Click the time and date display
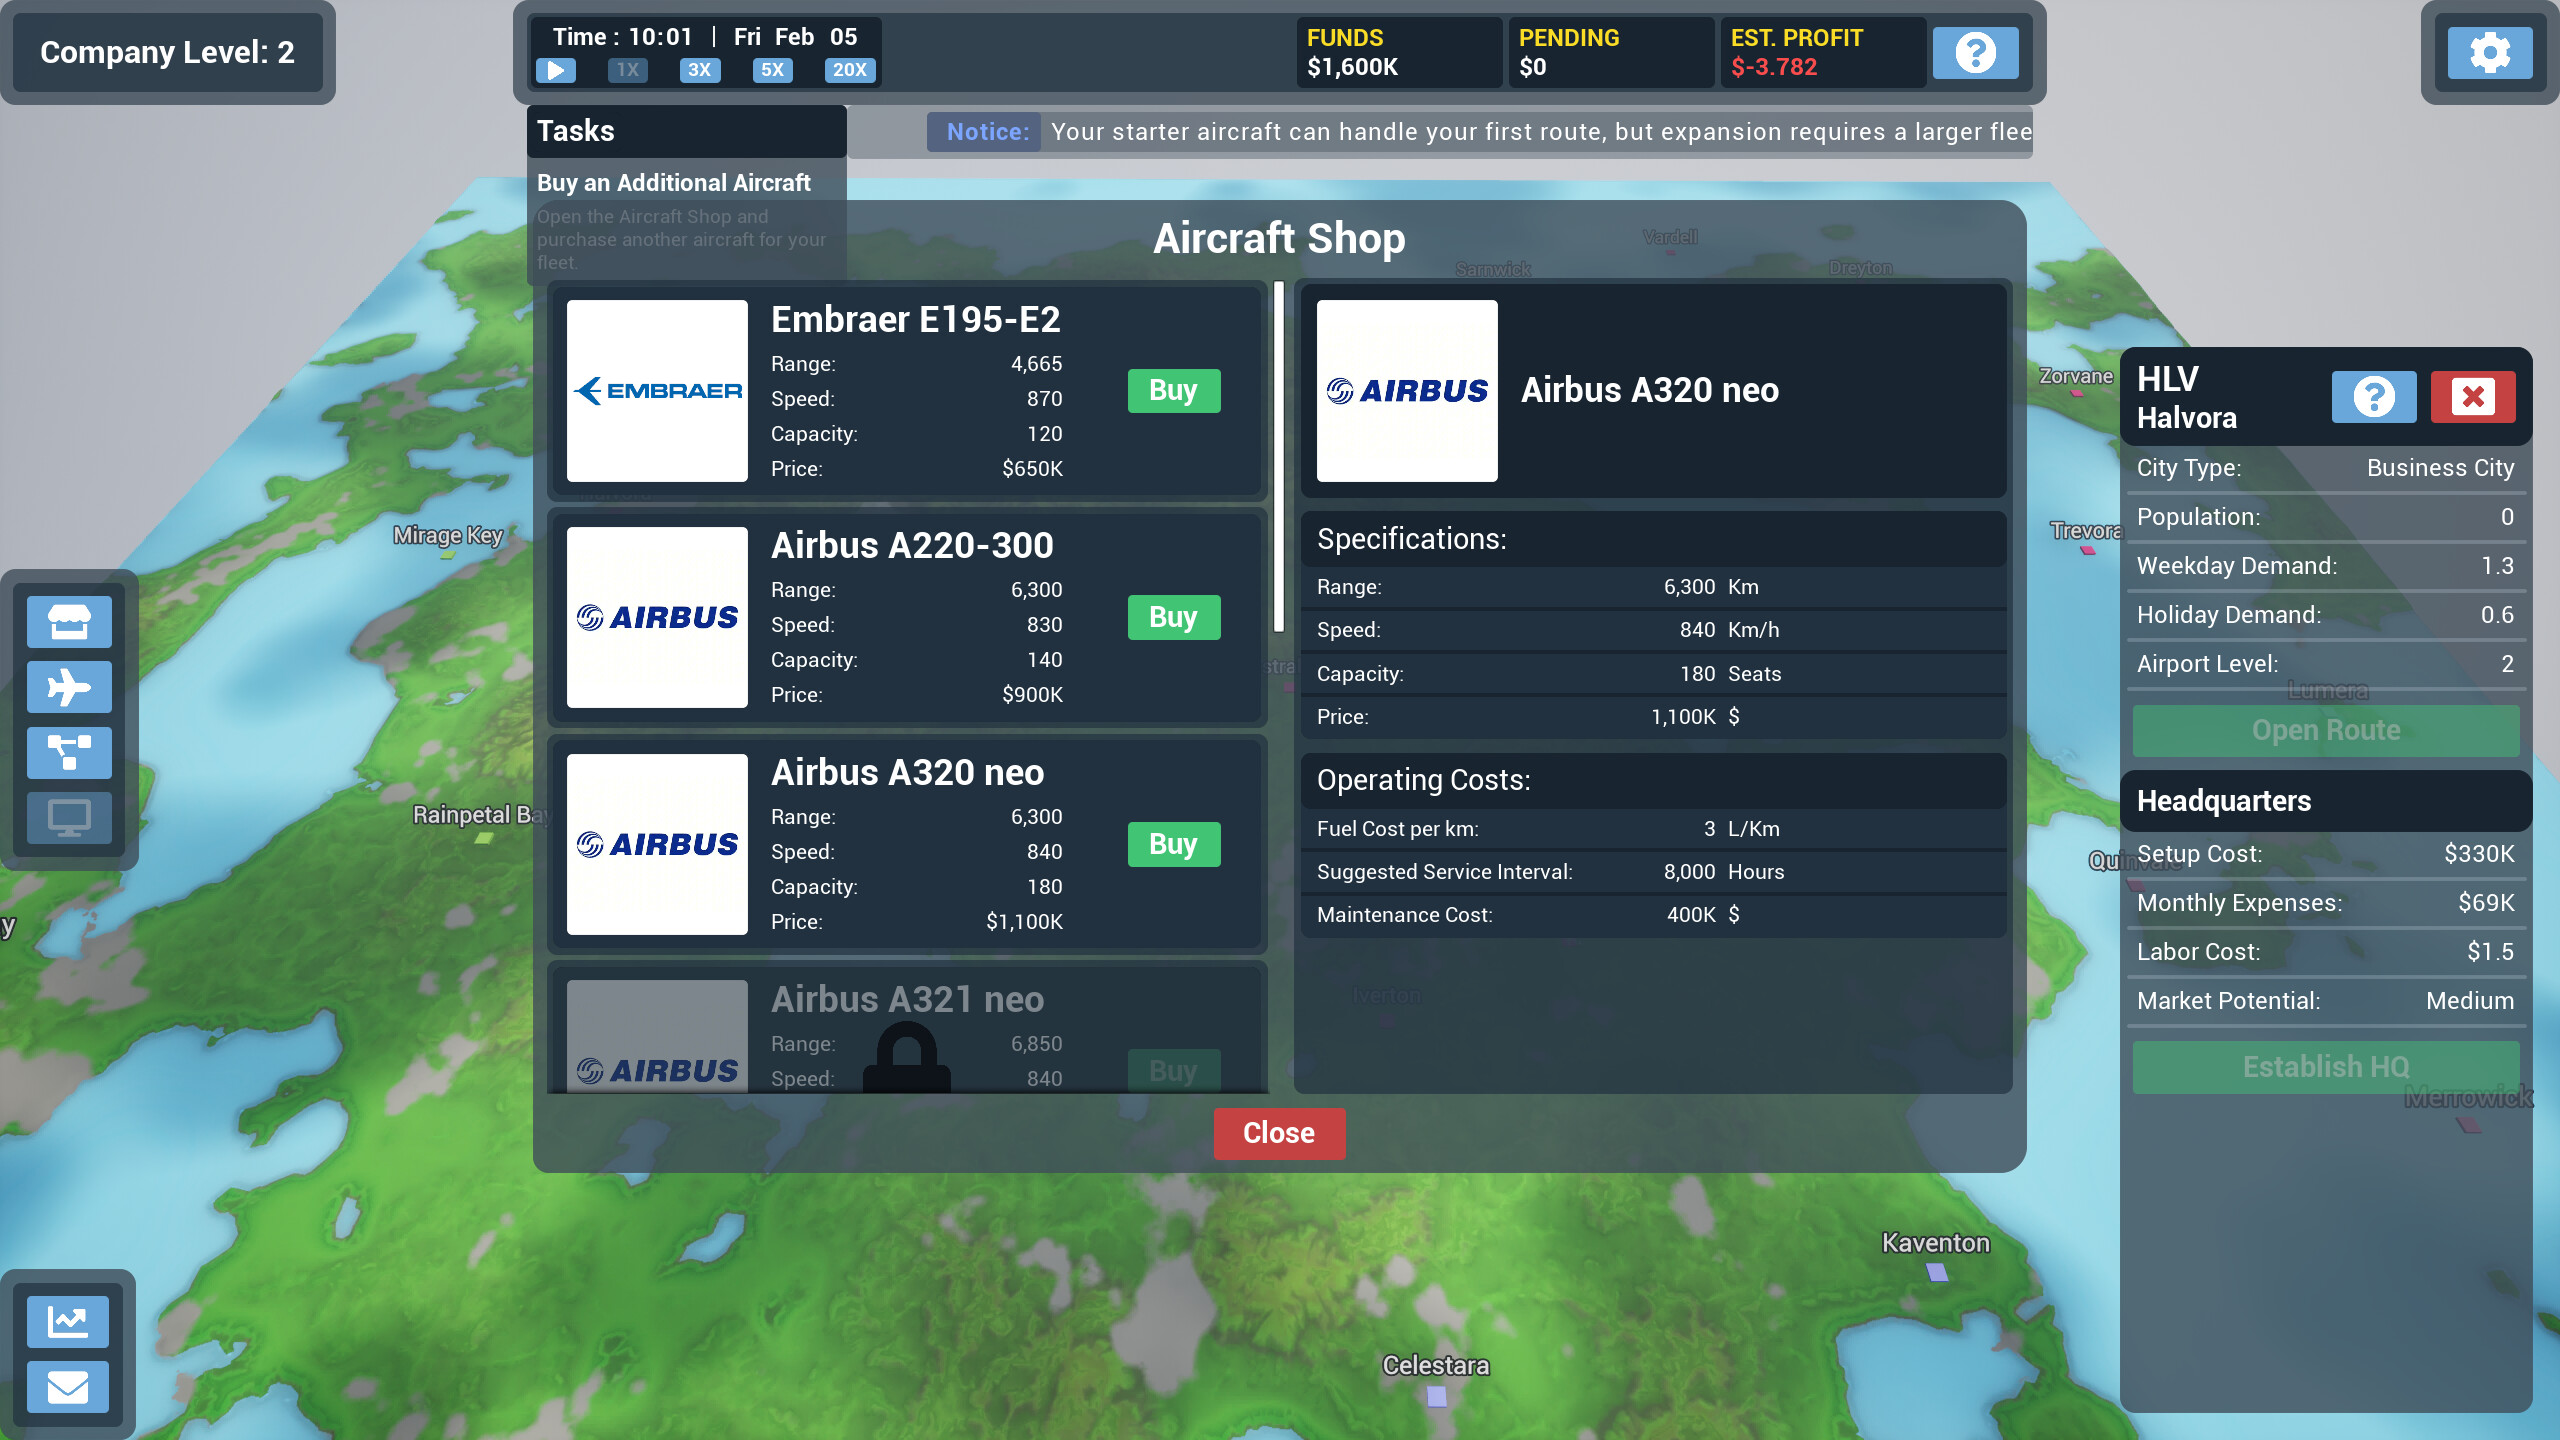 705,37
